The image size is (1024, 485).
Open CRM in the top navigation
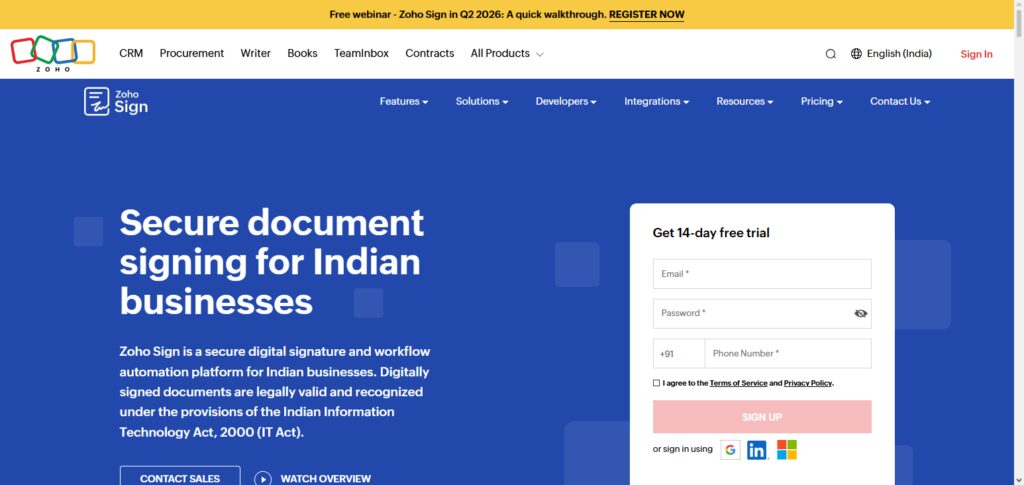[x=131, y=54]
